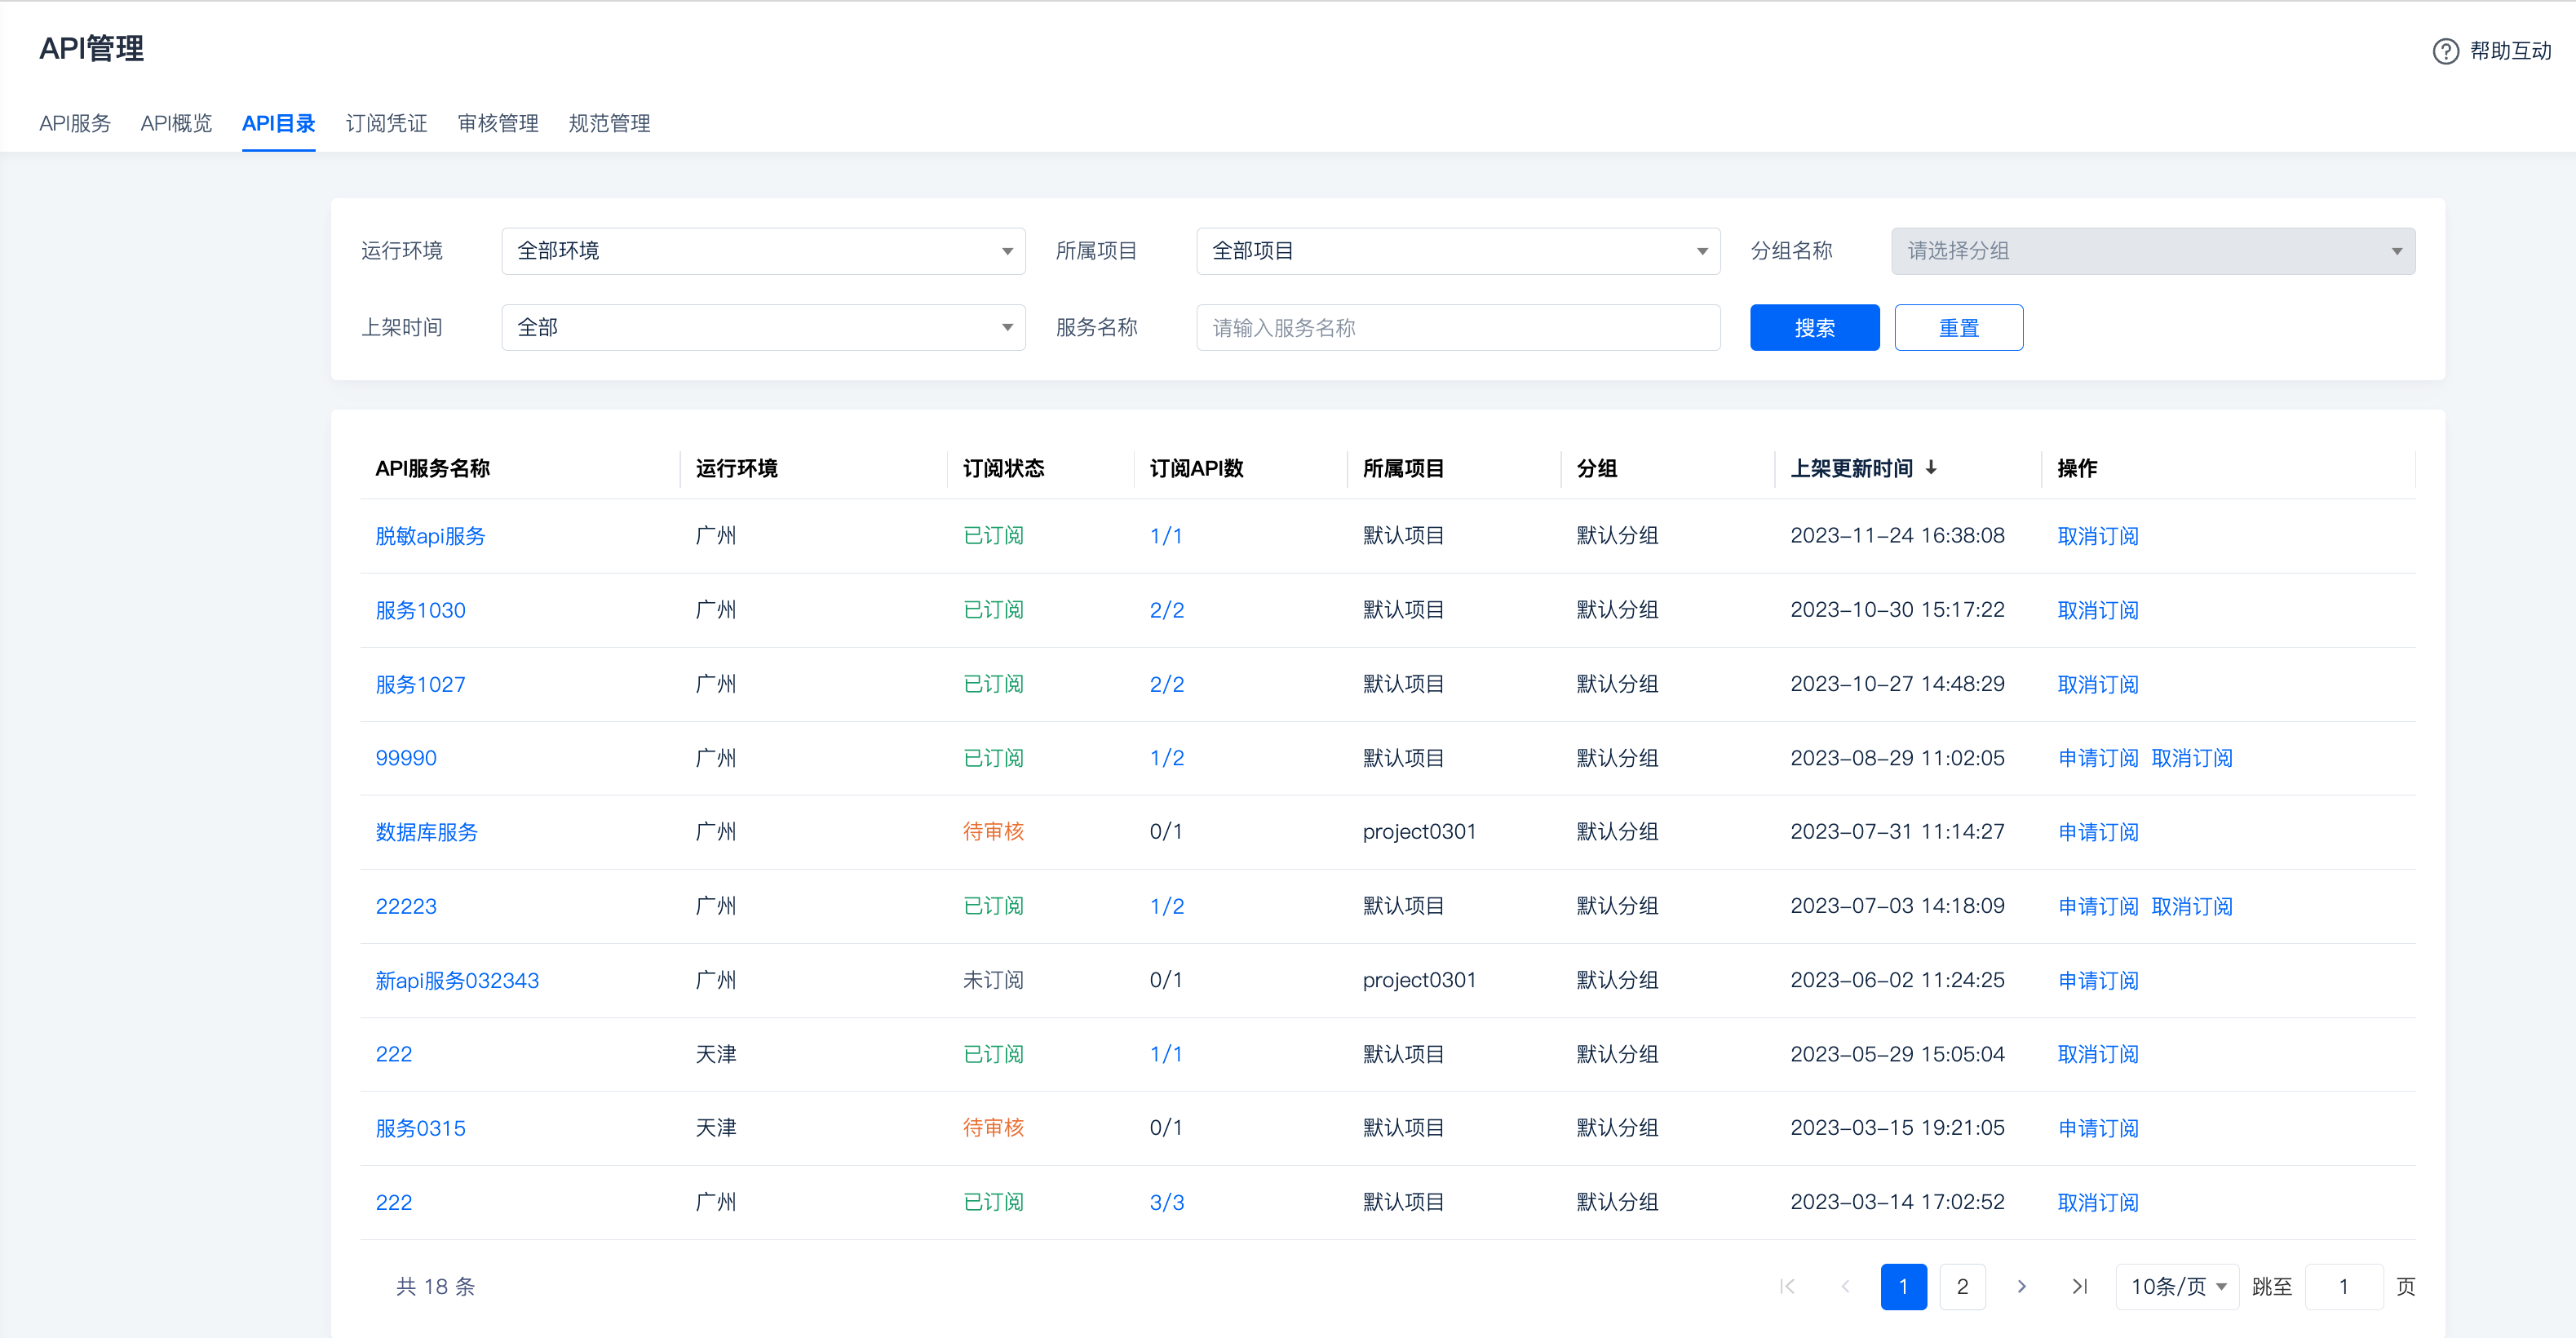Open the 上架时间 dropdown
Screen dimensions: 2576x1338
pyautogui.click(x=763, y=327)
